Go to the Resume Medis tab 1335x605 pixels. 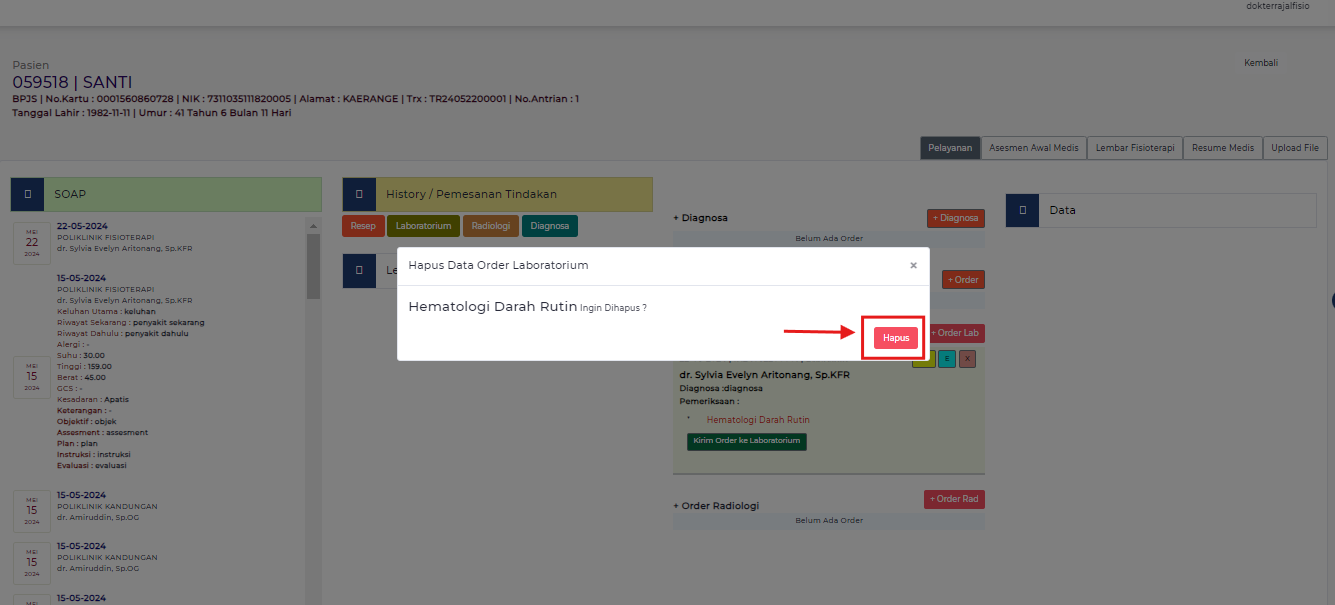point(1222,148)
